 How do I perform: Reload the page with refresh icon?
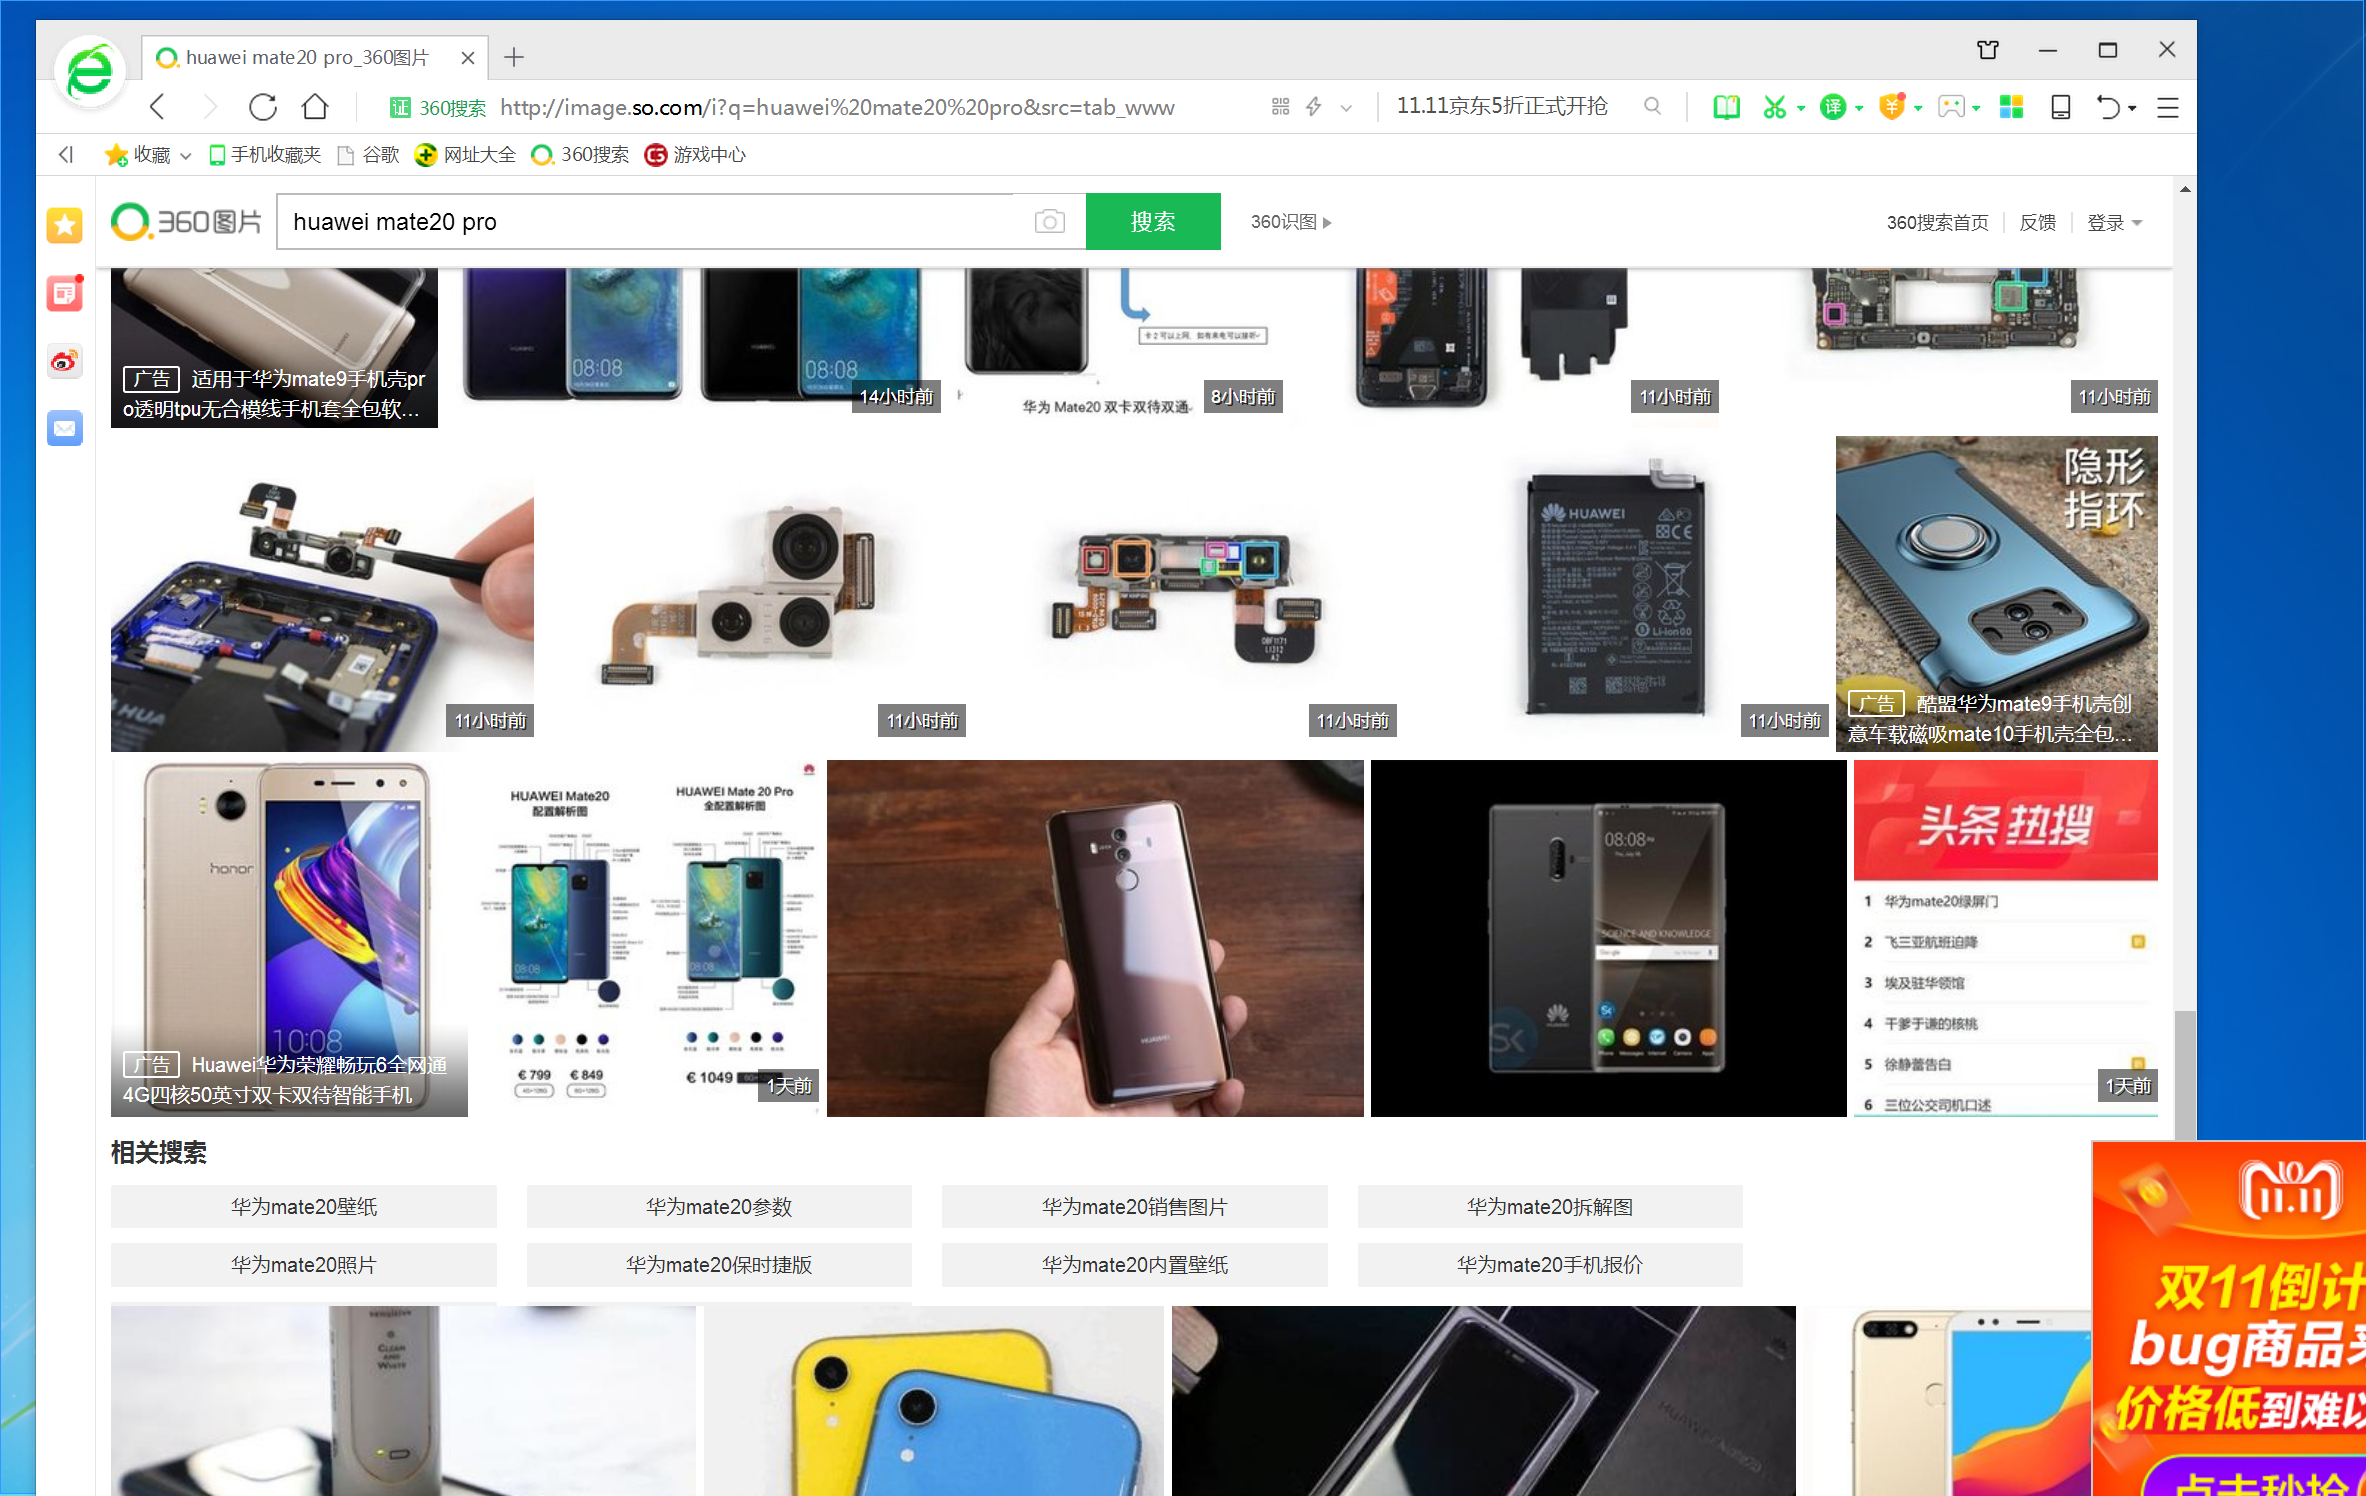click(263, 107)
